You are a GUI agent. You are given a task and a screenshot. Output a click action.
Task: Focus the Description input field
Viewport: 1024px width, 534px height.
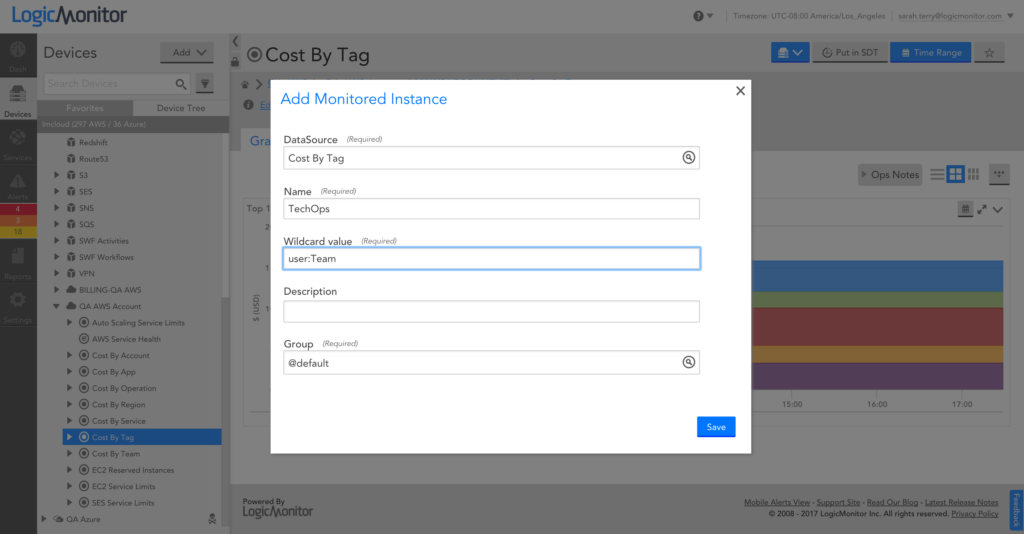tap(491, 311)
